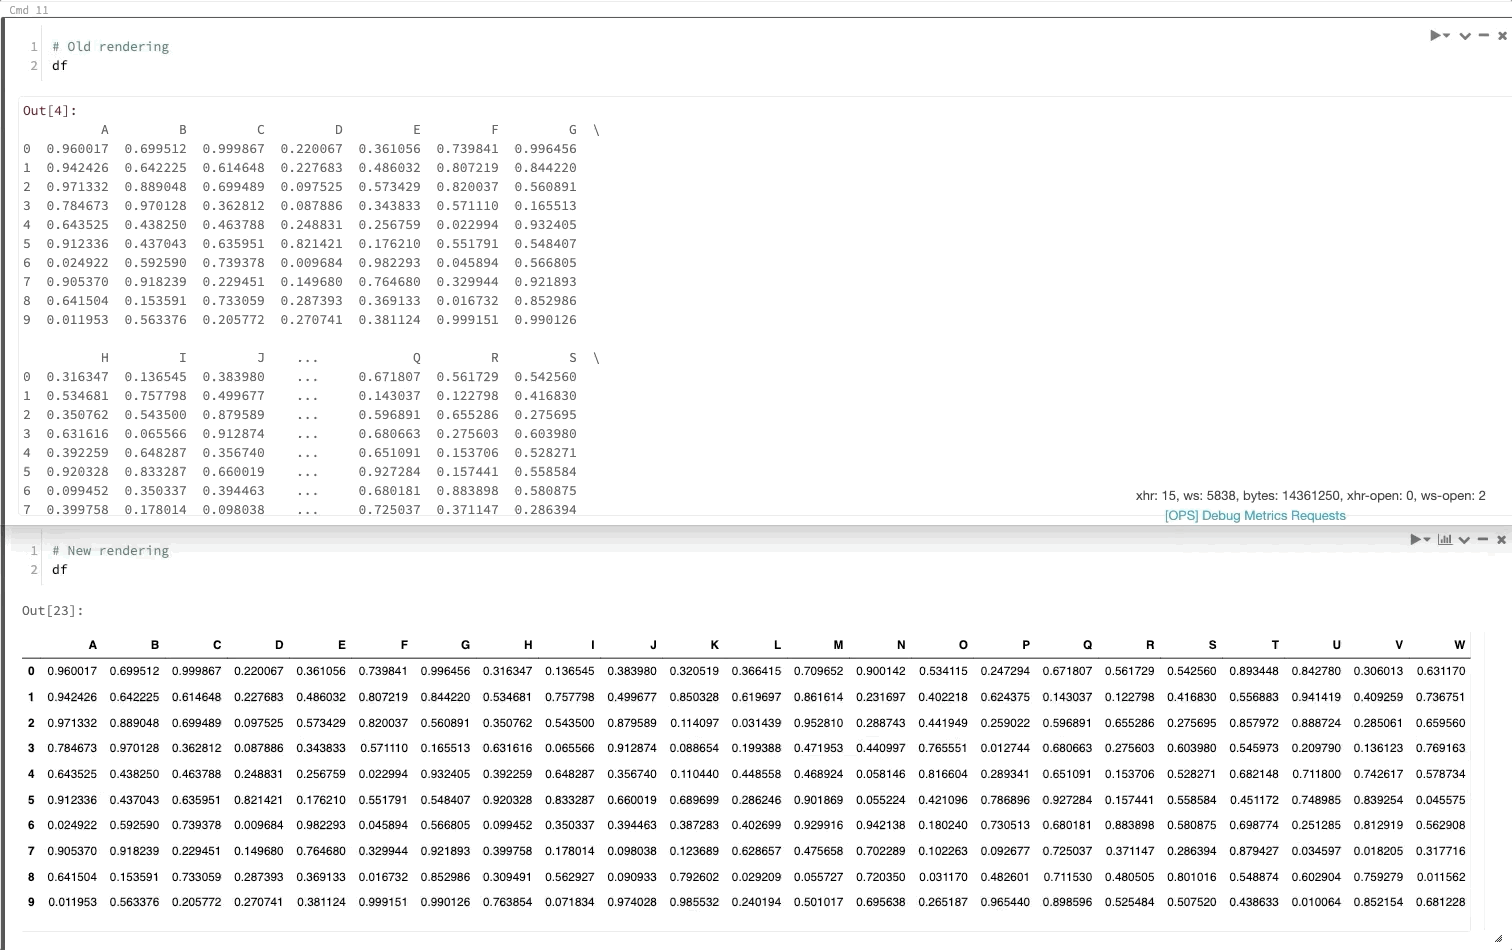Click column header W in the new table
The image size is (1512, 950).
tap(1459, 644)
